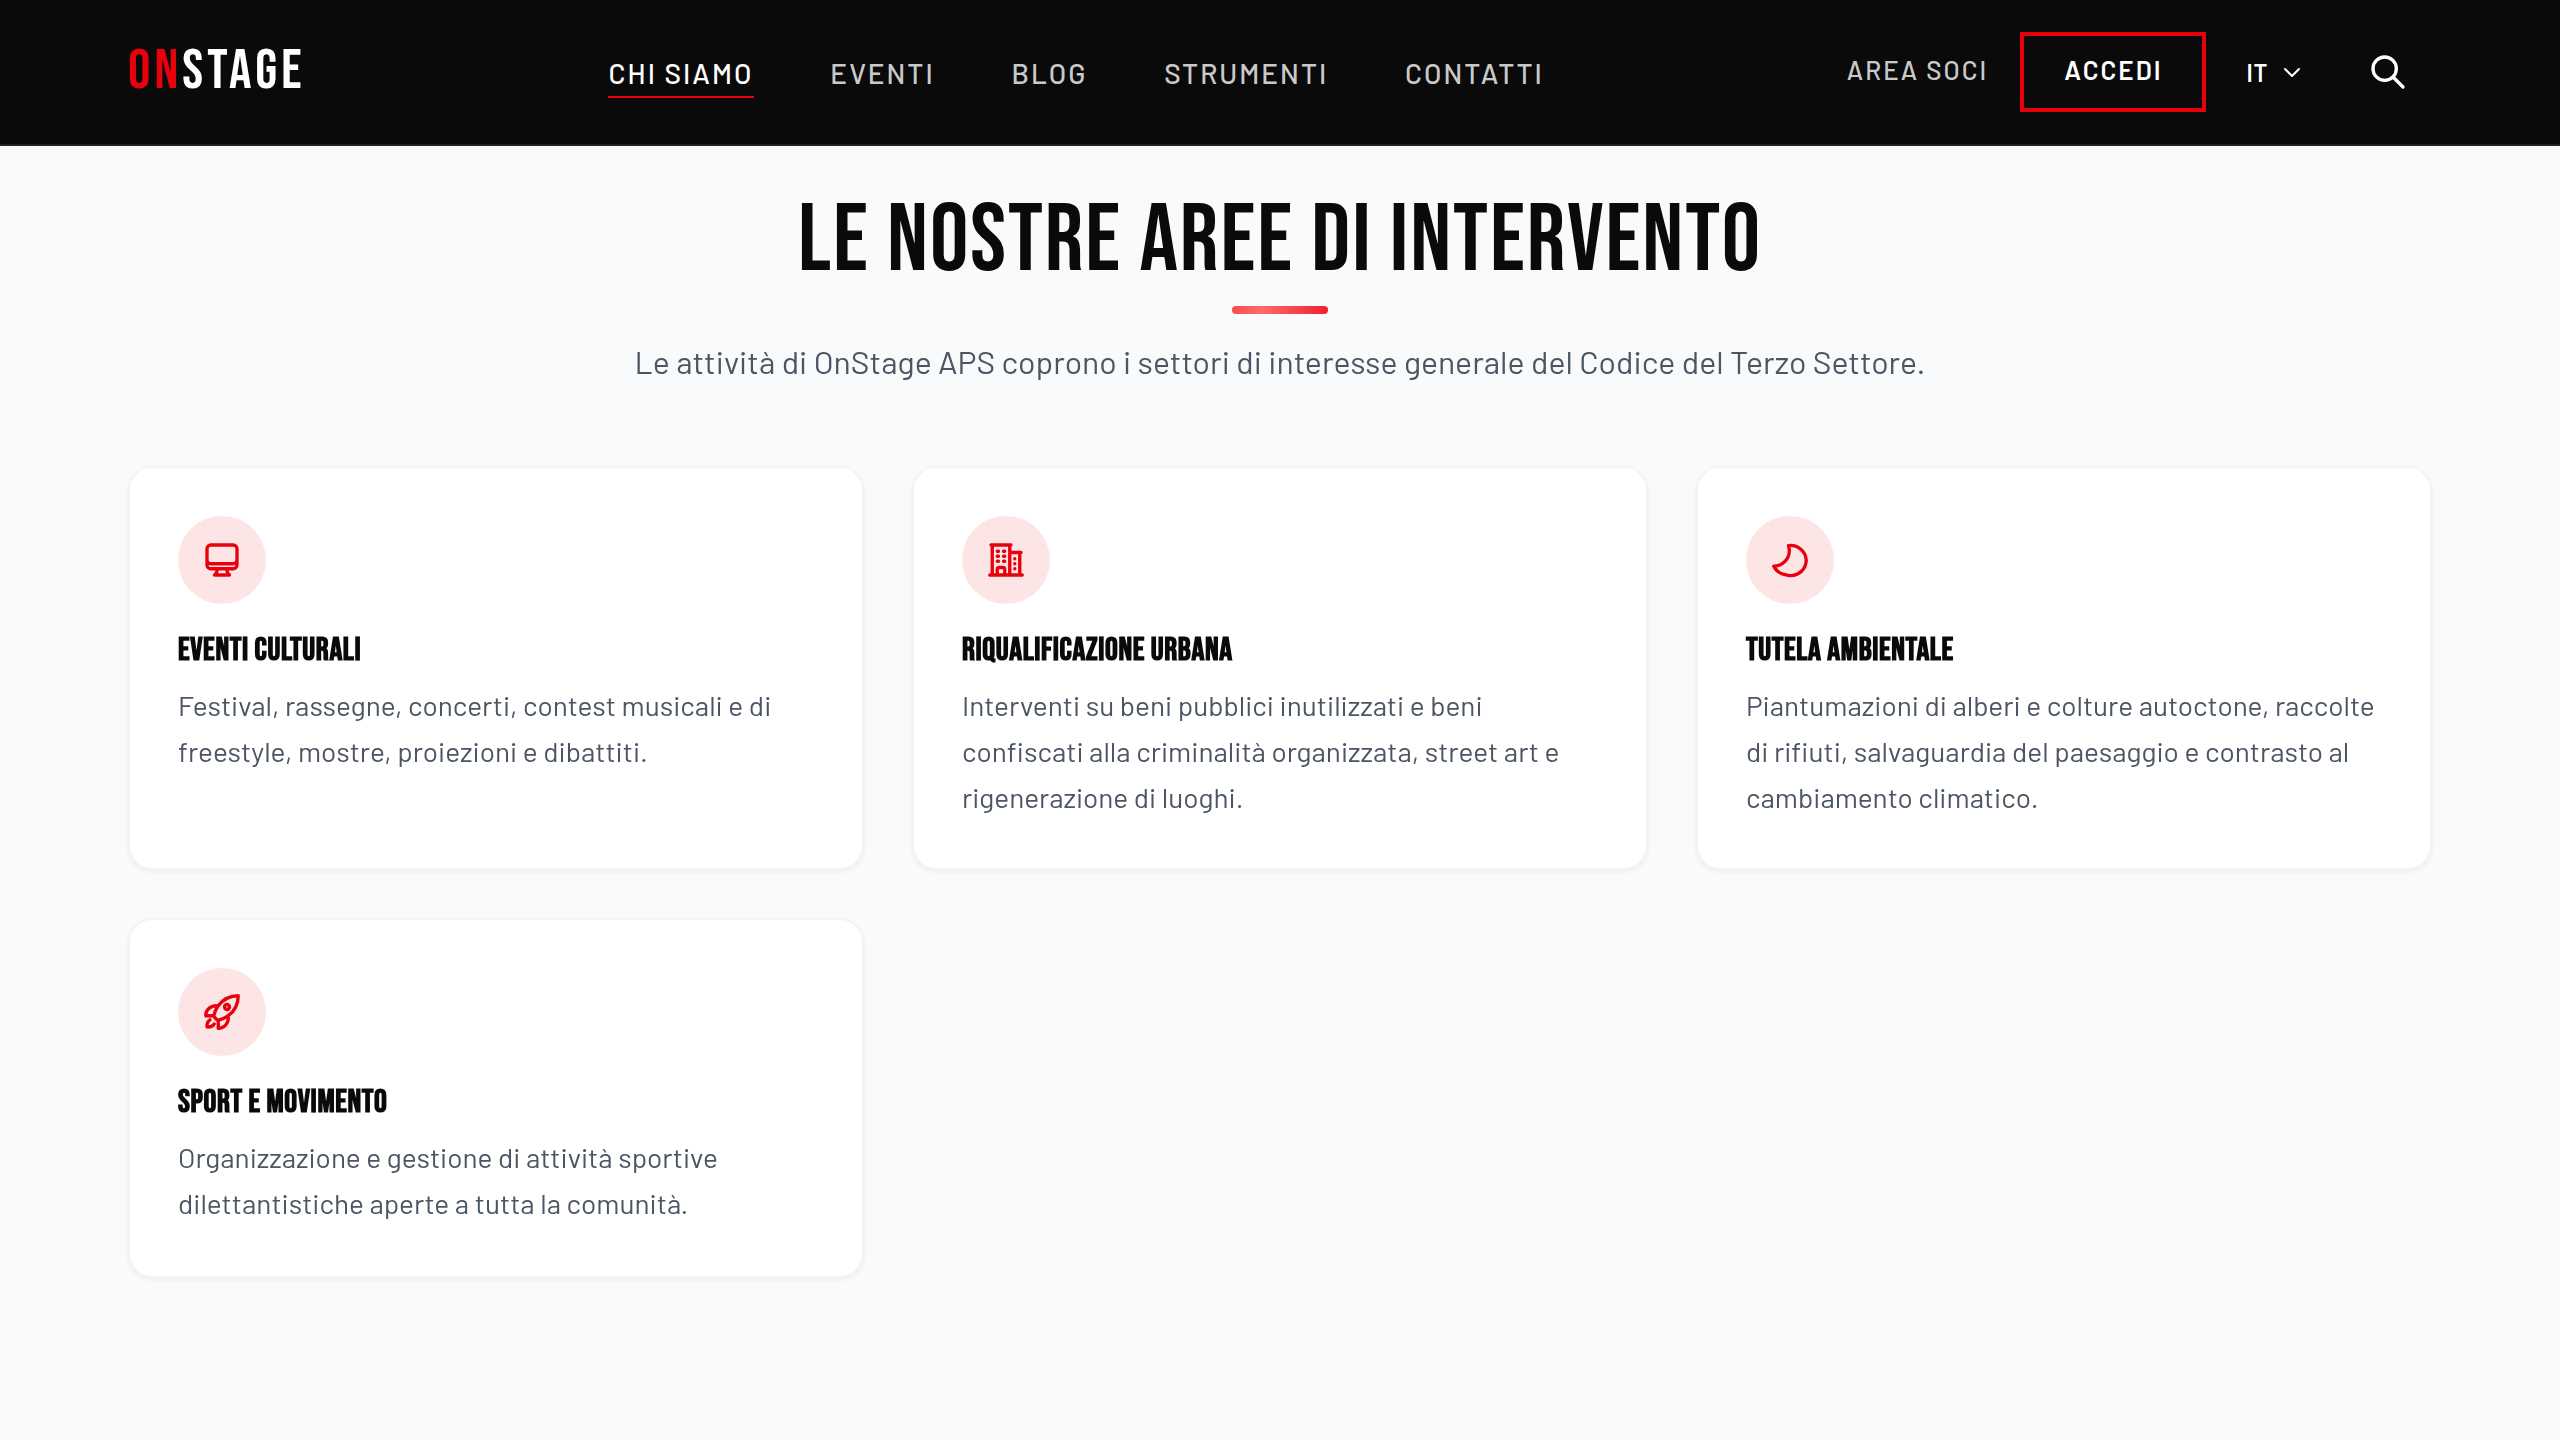
Task: Click the subtitle about Codice del Terzo Settore
Action: (1279, 363)
